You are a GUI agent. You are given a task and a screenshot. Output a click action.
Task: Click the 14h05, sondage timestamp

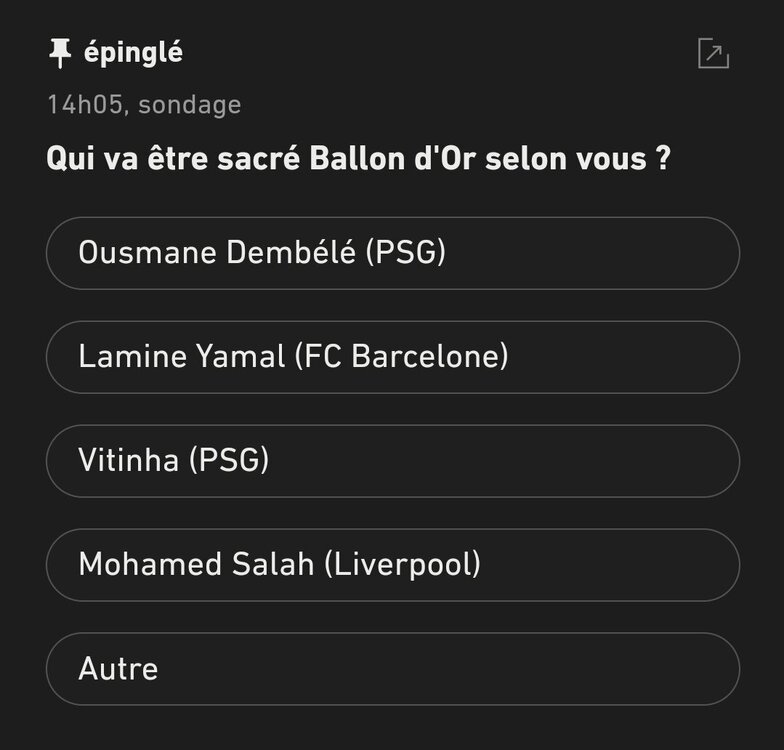tap(144, 105)
